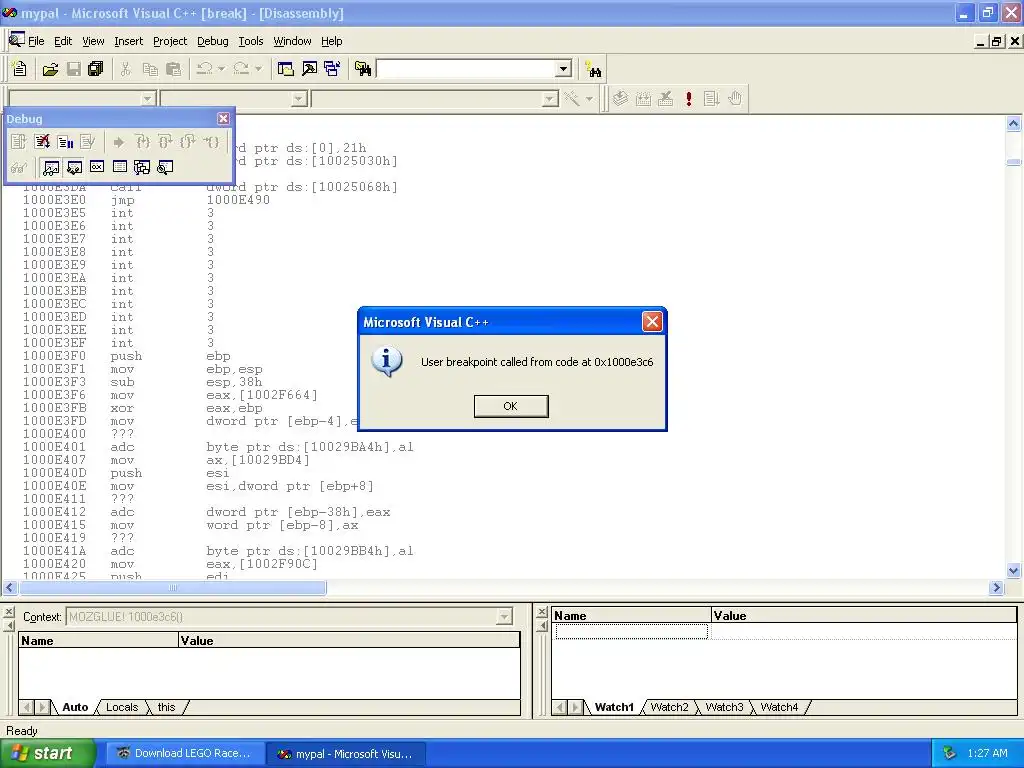Open the Project menu
Screen dimensions: 1024x768
point(170,41)
